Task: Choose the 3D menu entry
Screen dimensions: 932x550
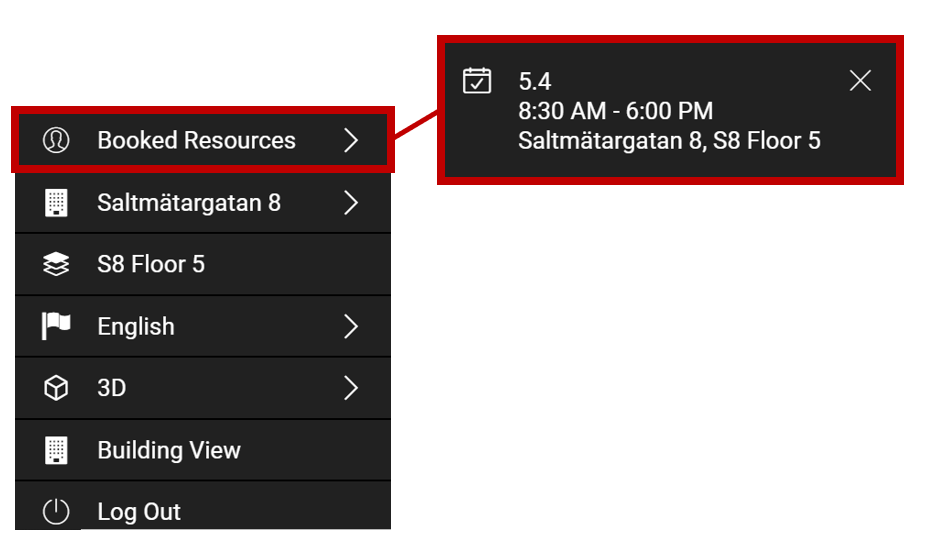Action: 203,388
